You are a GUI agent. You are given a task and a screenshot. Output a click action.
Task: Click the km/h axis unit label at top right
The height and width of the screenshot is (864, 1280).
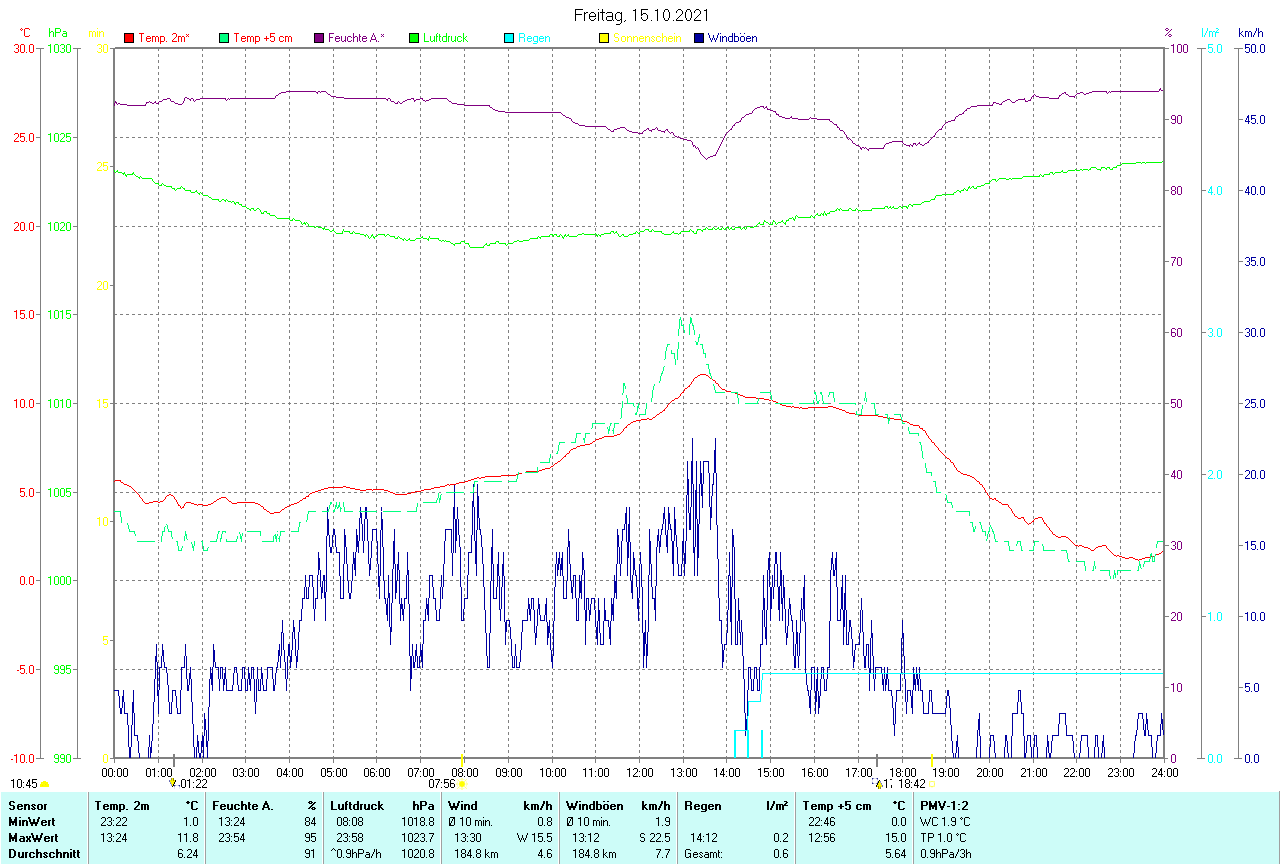1250,33
